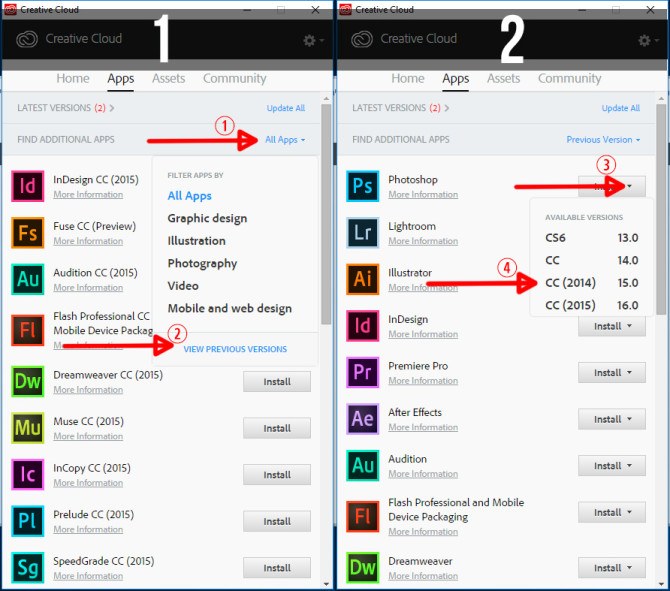
Task: Click Update All in window 2
Action: 620,108
